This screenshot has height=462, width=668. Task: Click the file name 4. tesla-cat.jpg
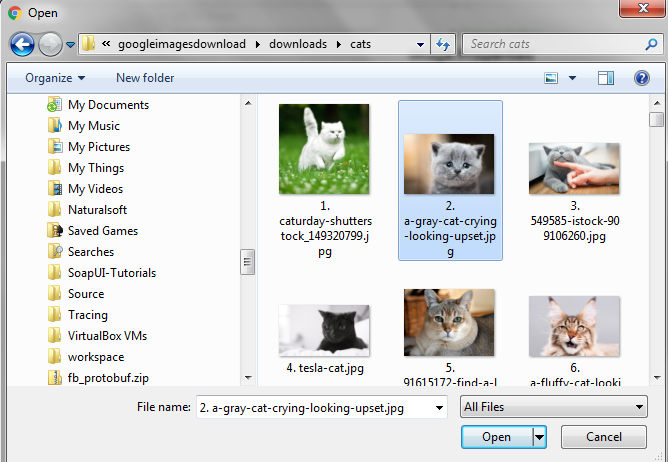325,368
